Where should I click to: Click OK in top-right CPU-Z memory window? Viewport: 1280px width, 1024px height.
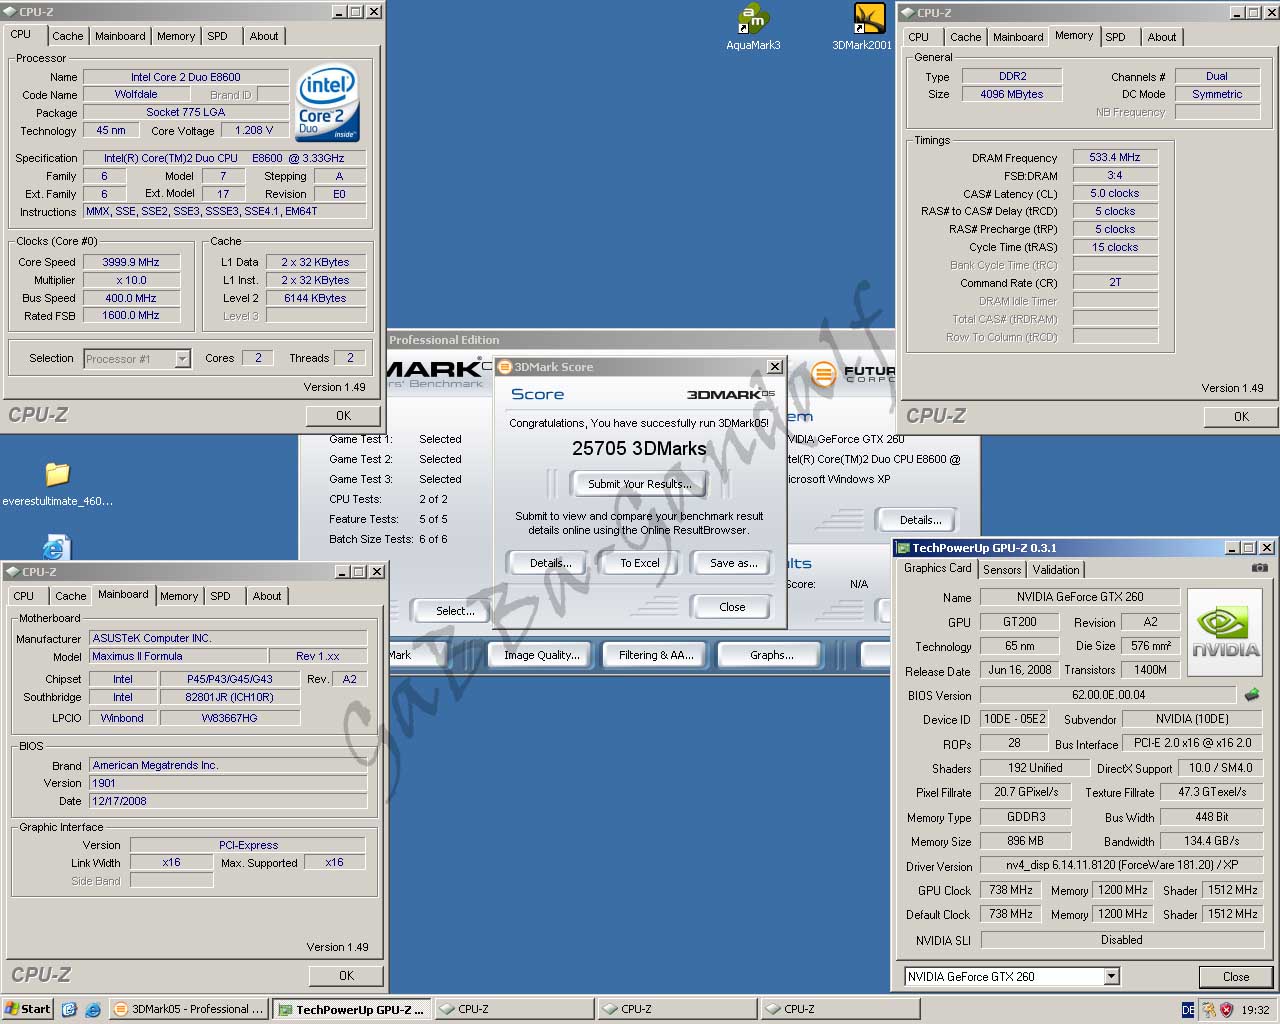[x=1241, y=417]
